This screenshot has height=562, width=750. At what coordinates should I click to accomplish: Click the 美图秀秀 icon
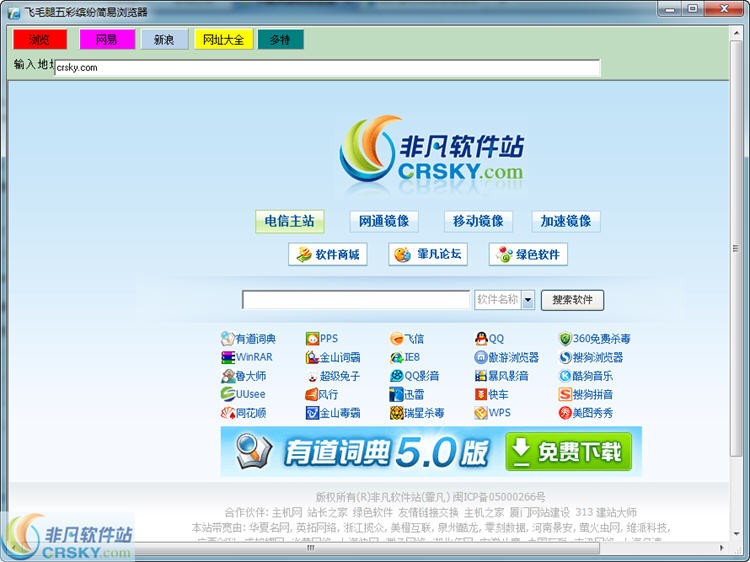pyautogui.click(x=565, y=412)
